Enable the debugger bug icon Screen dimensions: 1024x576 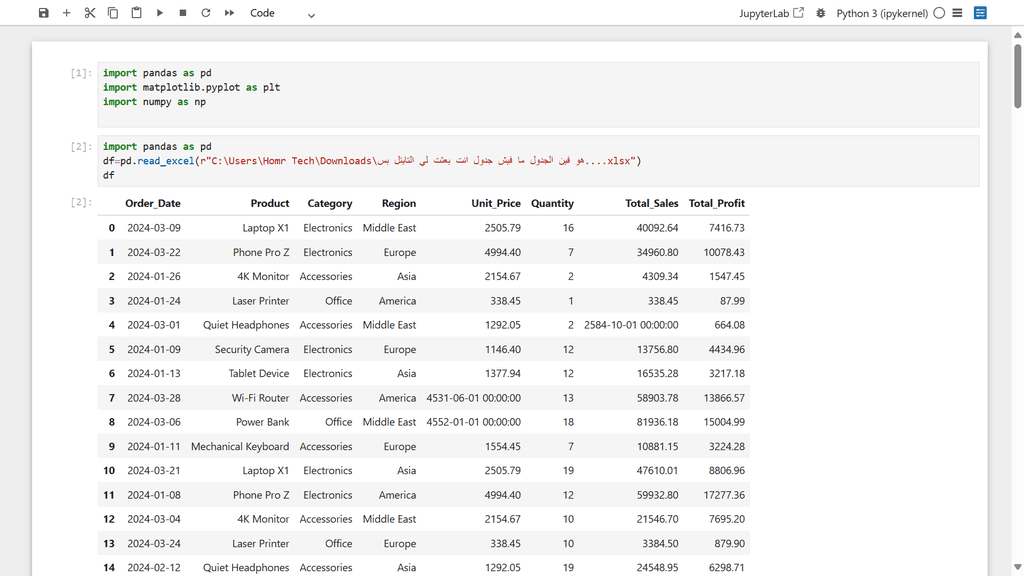tap(821, 13)
